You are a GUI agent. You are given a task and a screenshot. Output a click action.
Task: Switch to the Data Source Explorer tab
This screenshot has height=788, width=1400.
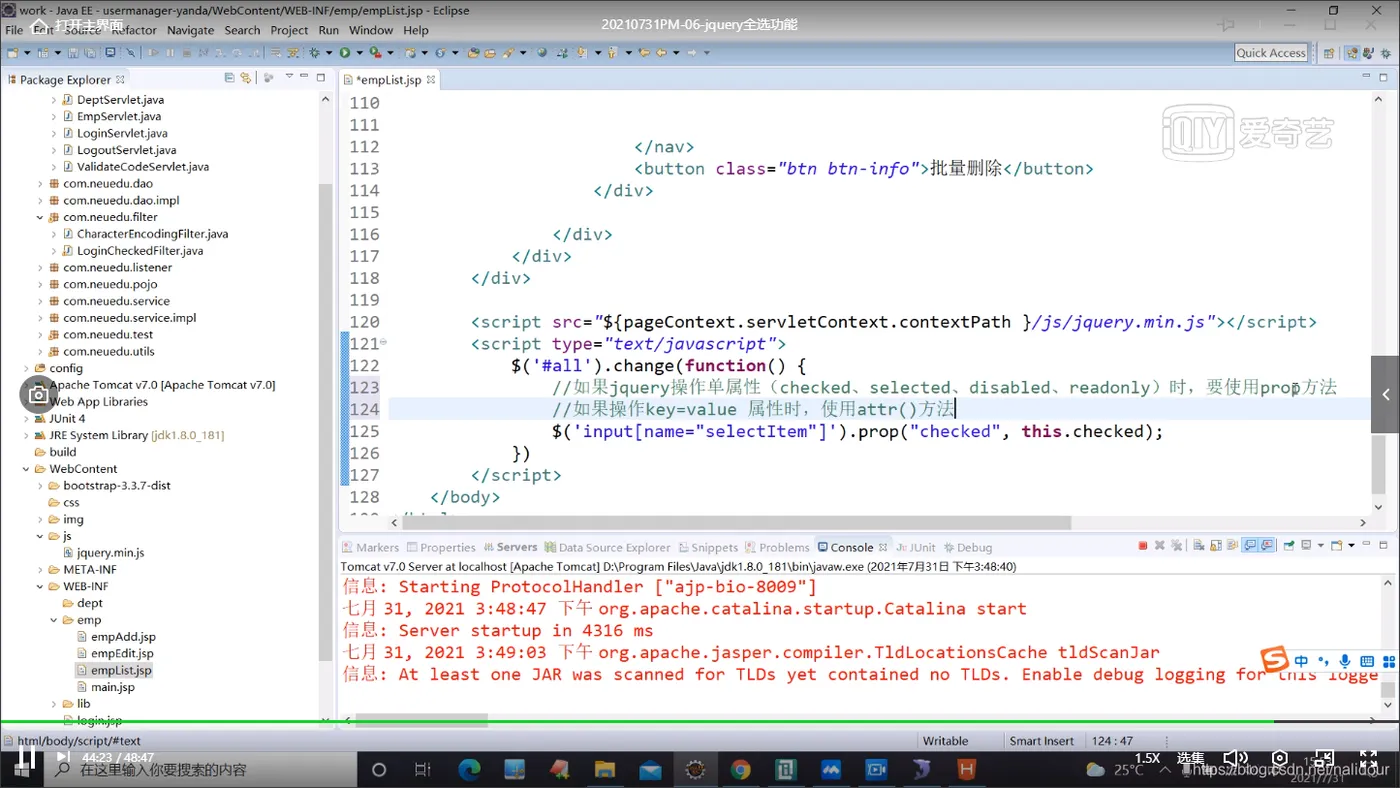point(608,547)
